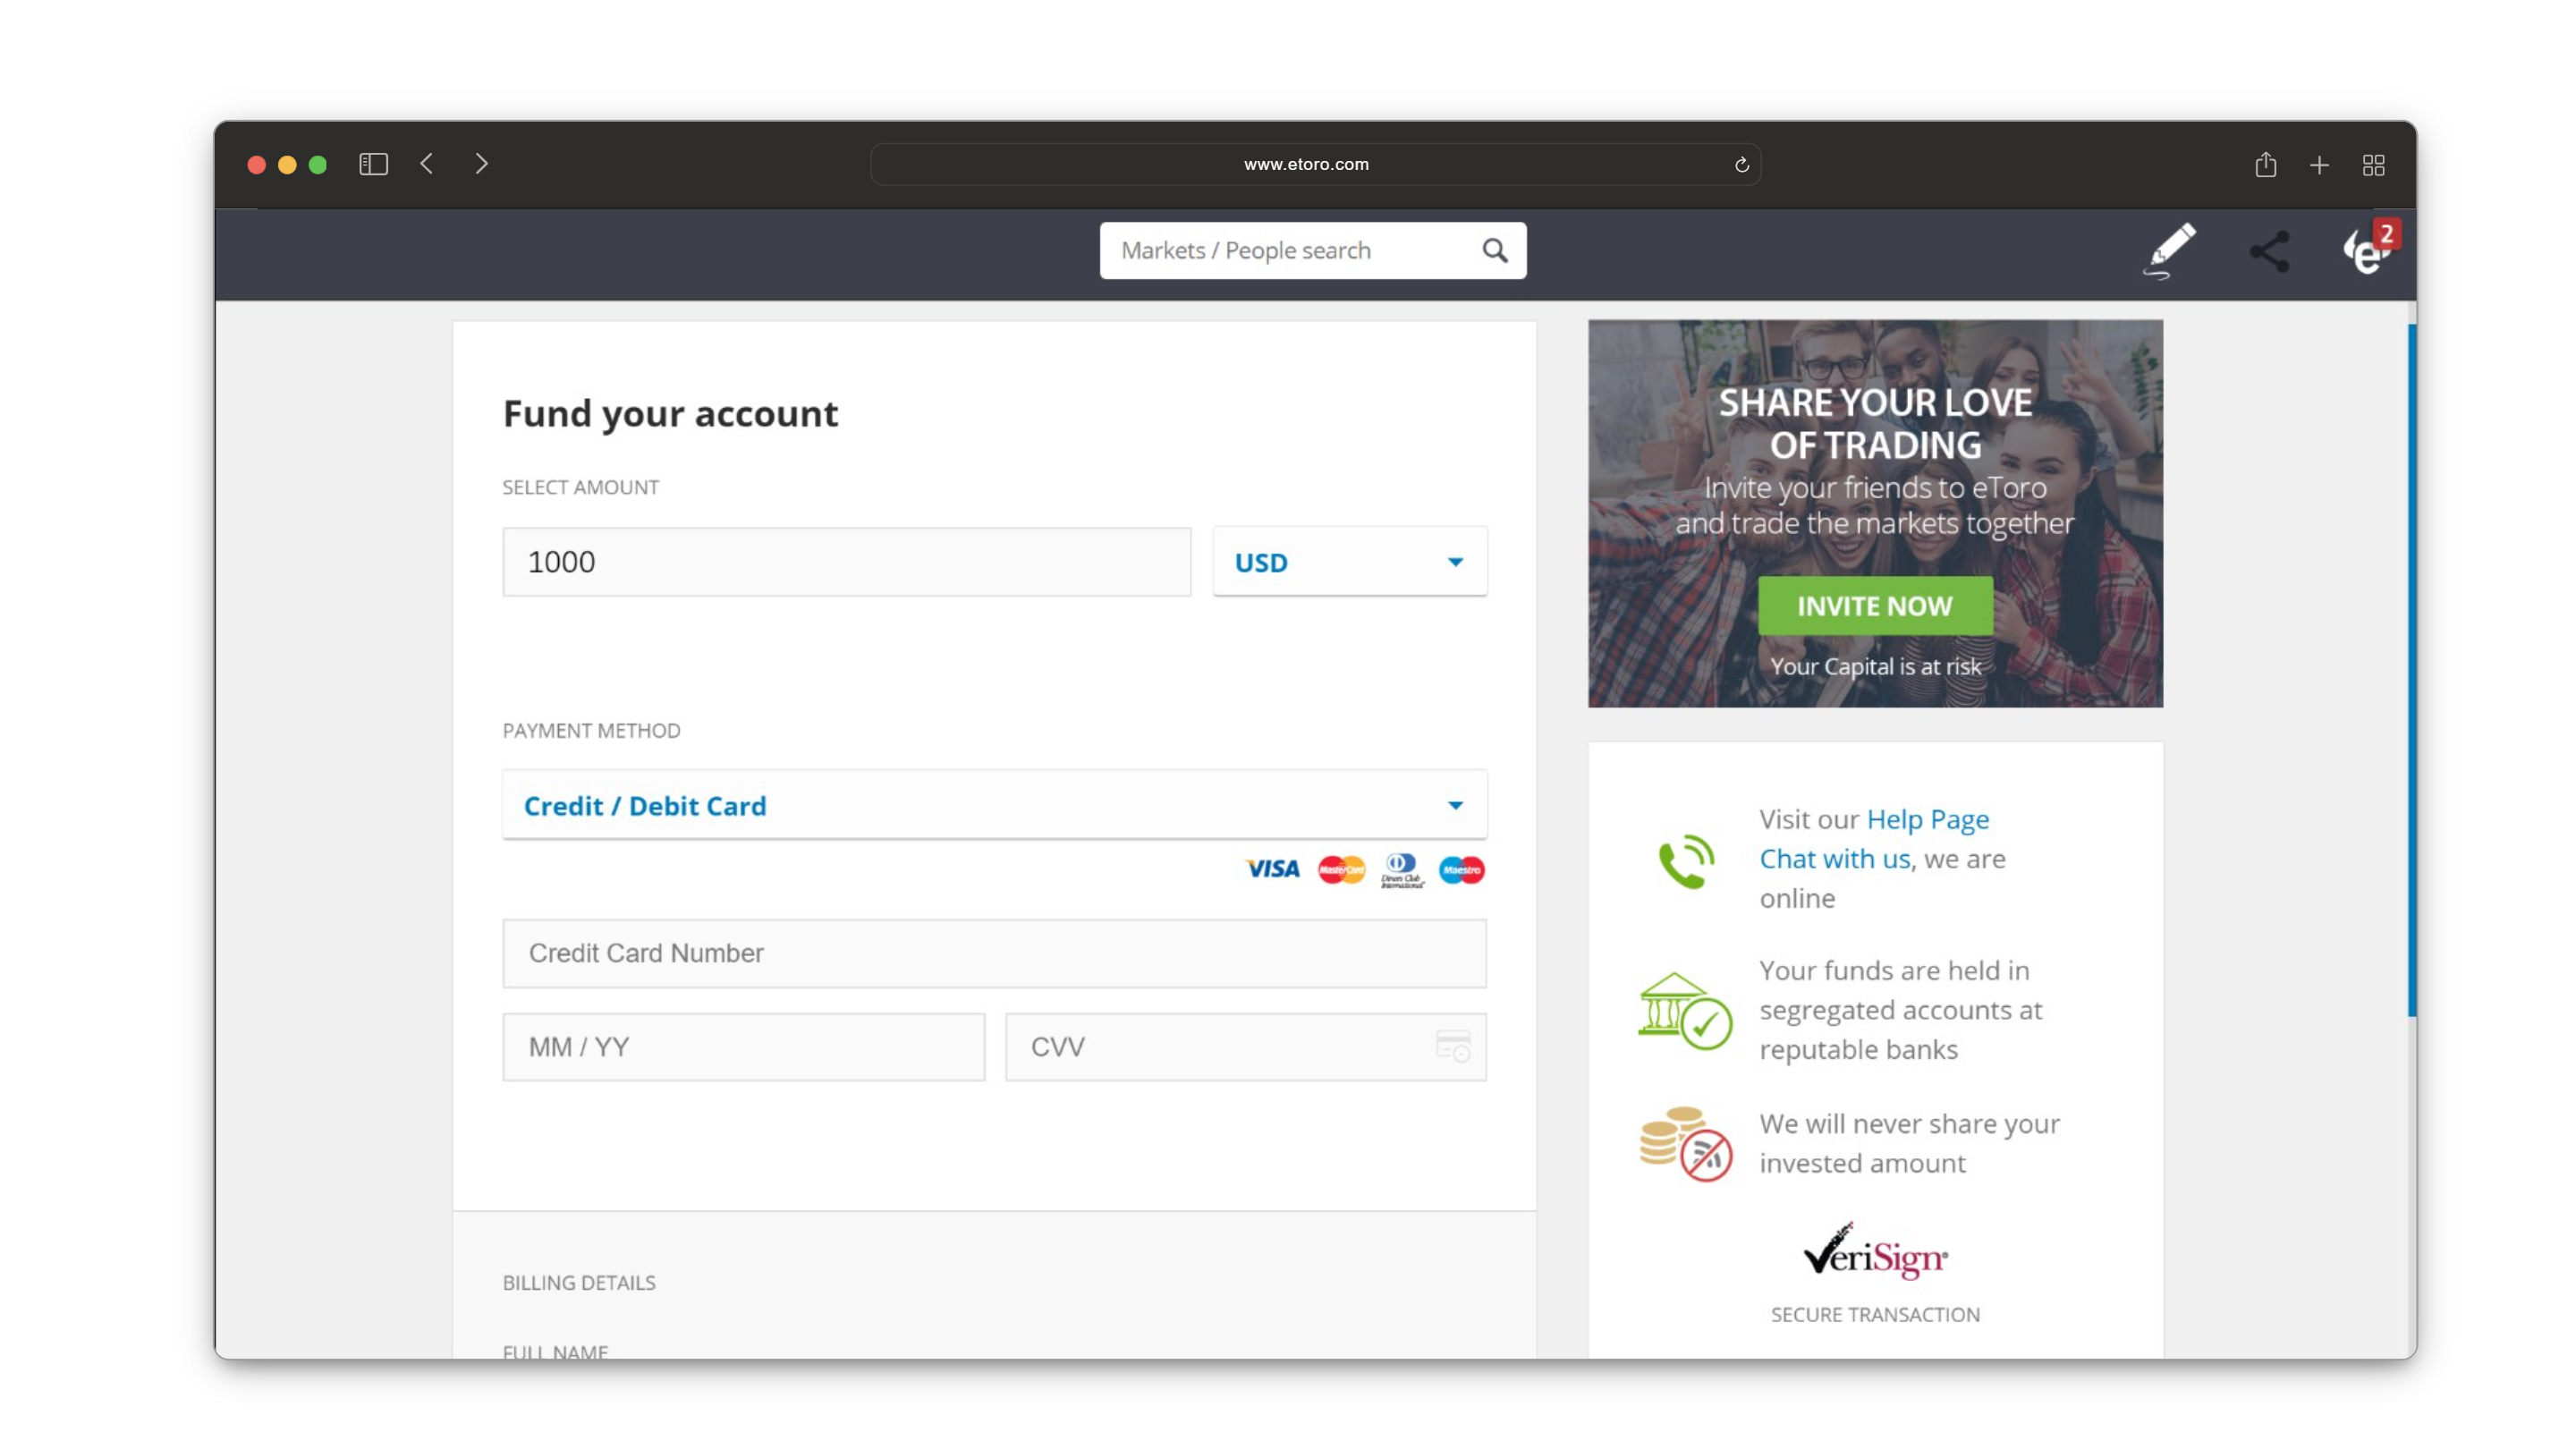Open Safari tab overview grid icon
2576x1449 pixels.
point(2373,165)
